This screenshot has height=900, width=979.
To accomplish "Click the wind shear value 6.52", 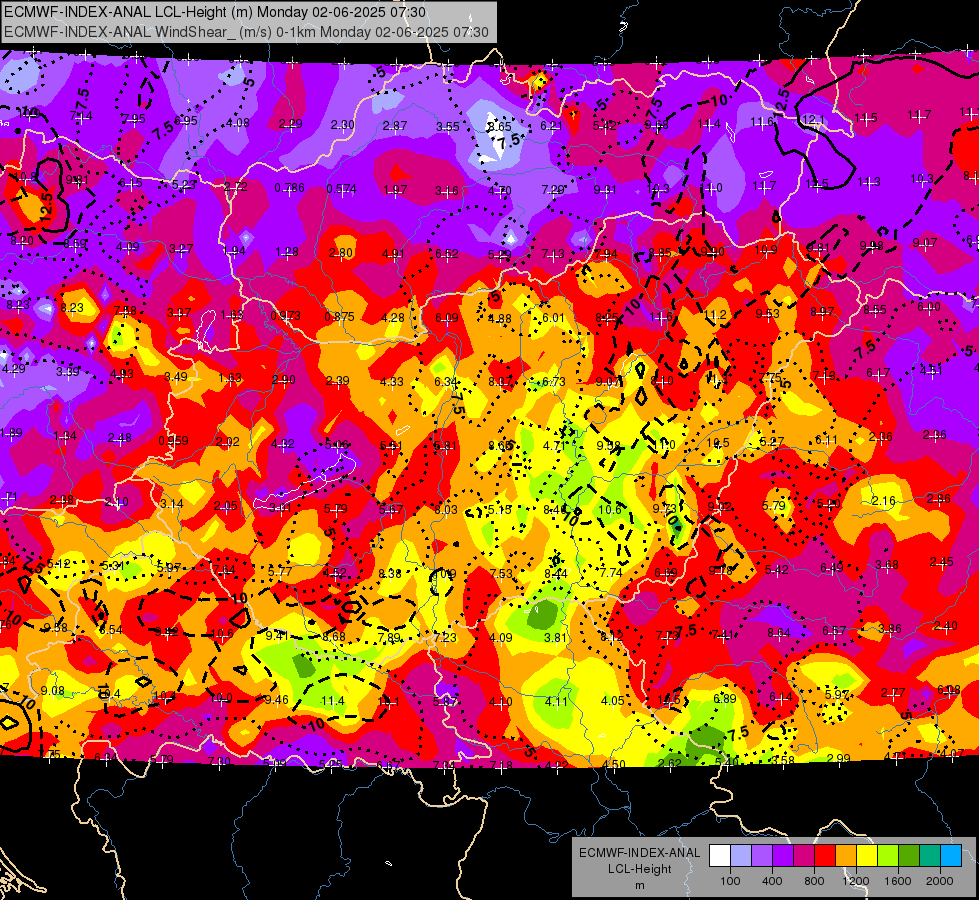I will point(446,254).
